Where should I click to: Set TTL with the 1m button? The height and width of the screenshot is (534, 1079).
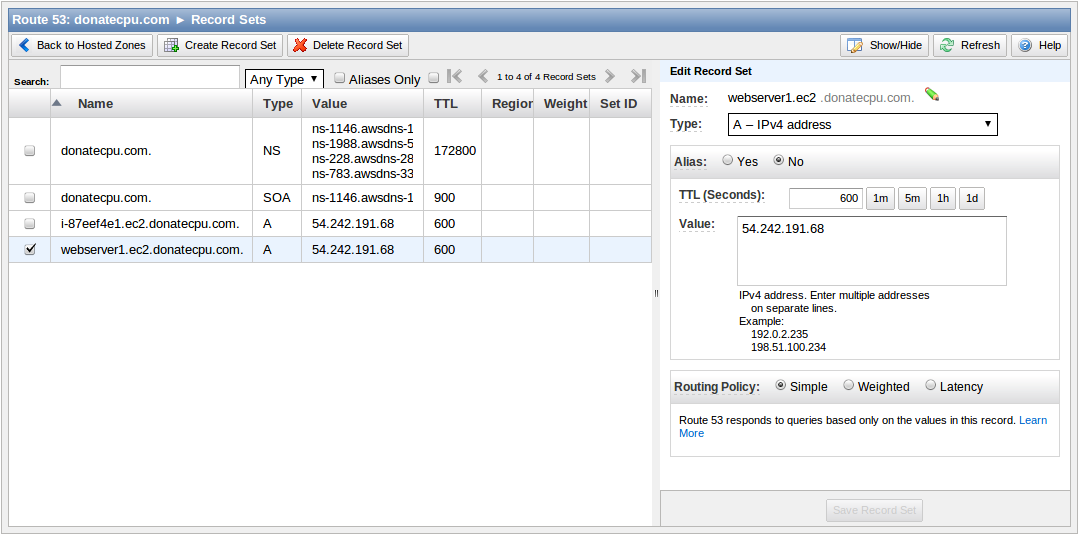879,198
